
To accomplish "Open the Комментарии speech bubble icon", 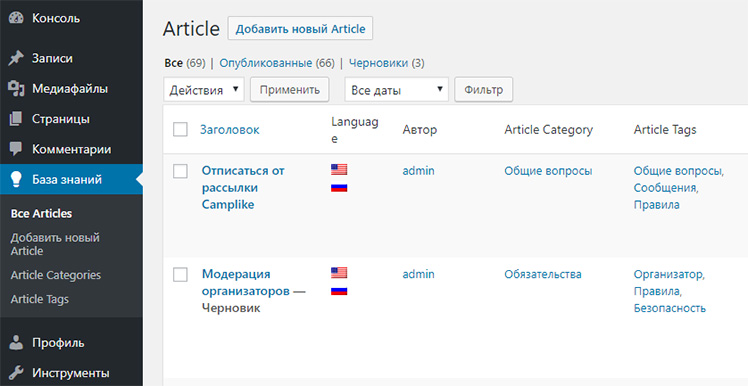I will point(16,149).
